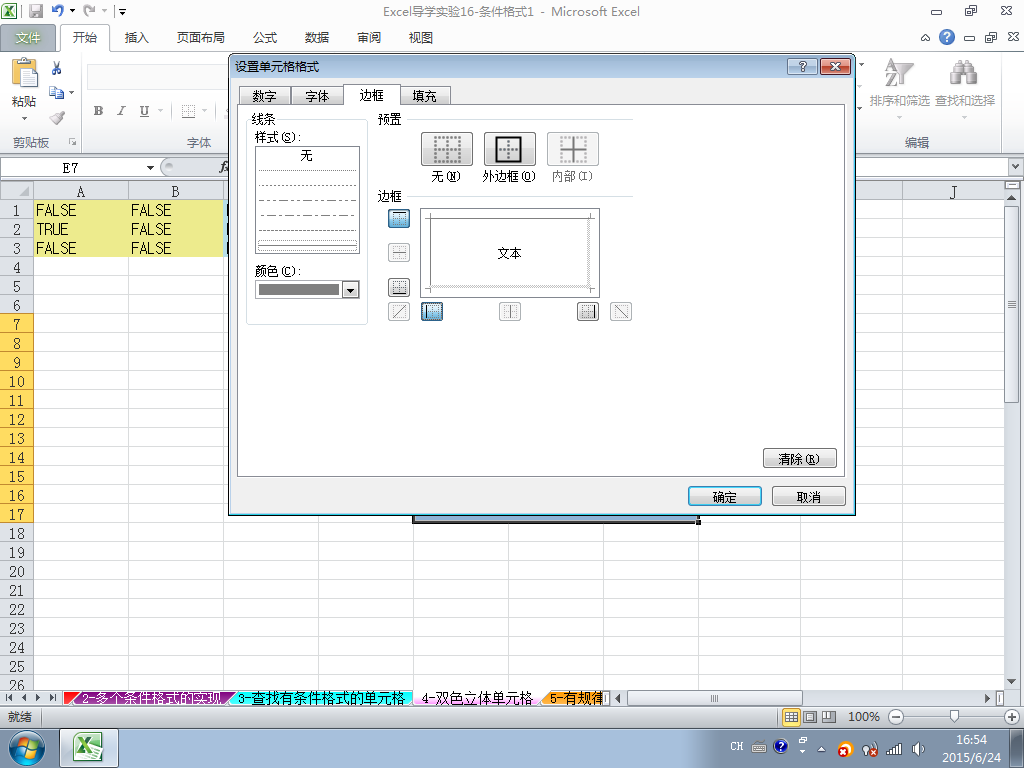Apply the diagonal-up border line icon

tap(399, 312)
